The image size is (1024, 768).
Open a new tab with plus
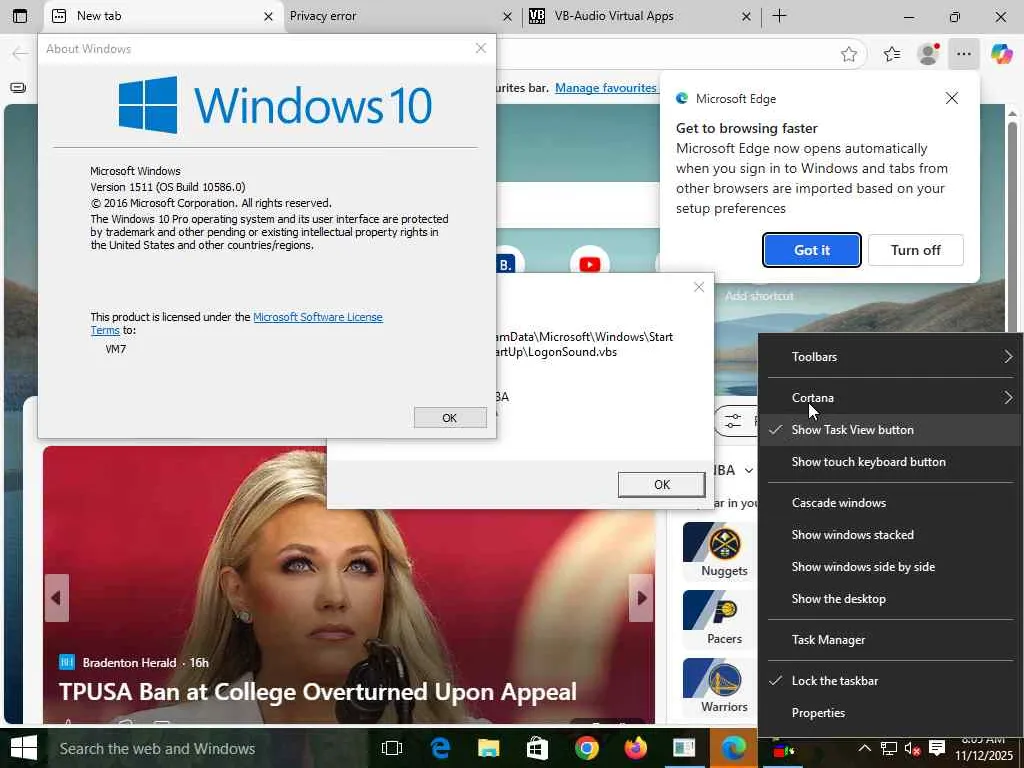(x=780, y=16)
